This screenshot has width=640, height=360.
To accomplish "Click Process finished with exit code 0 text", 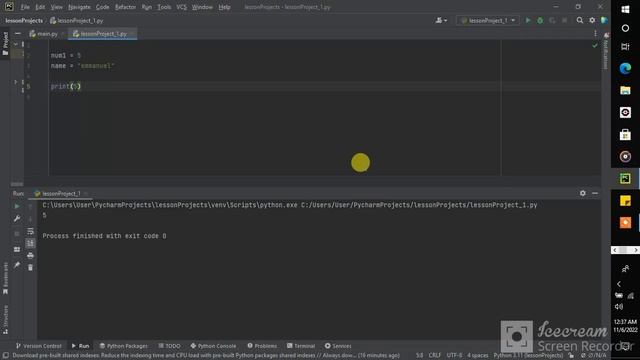I will [104, 236].
